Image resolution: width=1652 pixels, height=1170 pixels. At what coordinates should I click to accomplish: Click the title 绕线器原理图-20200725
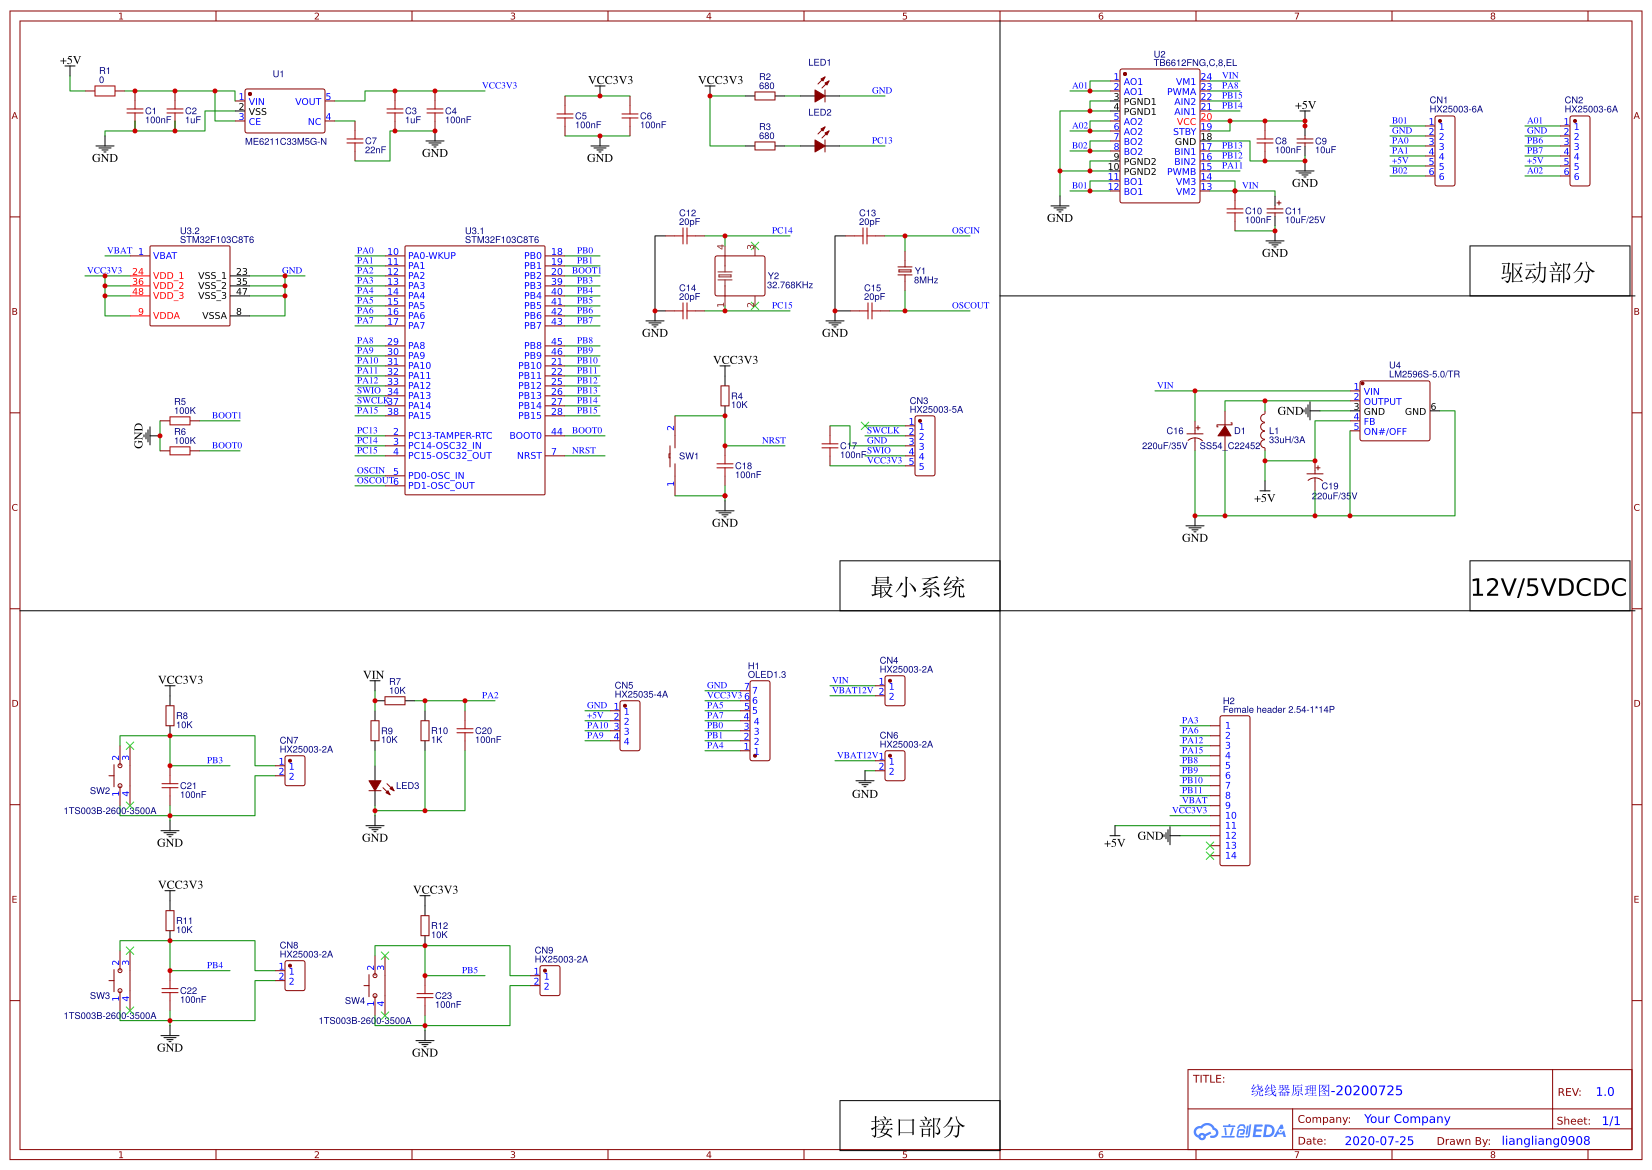[1326, 1091]
